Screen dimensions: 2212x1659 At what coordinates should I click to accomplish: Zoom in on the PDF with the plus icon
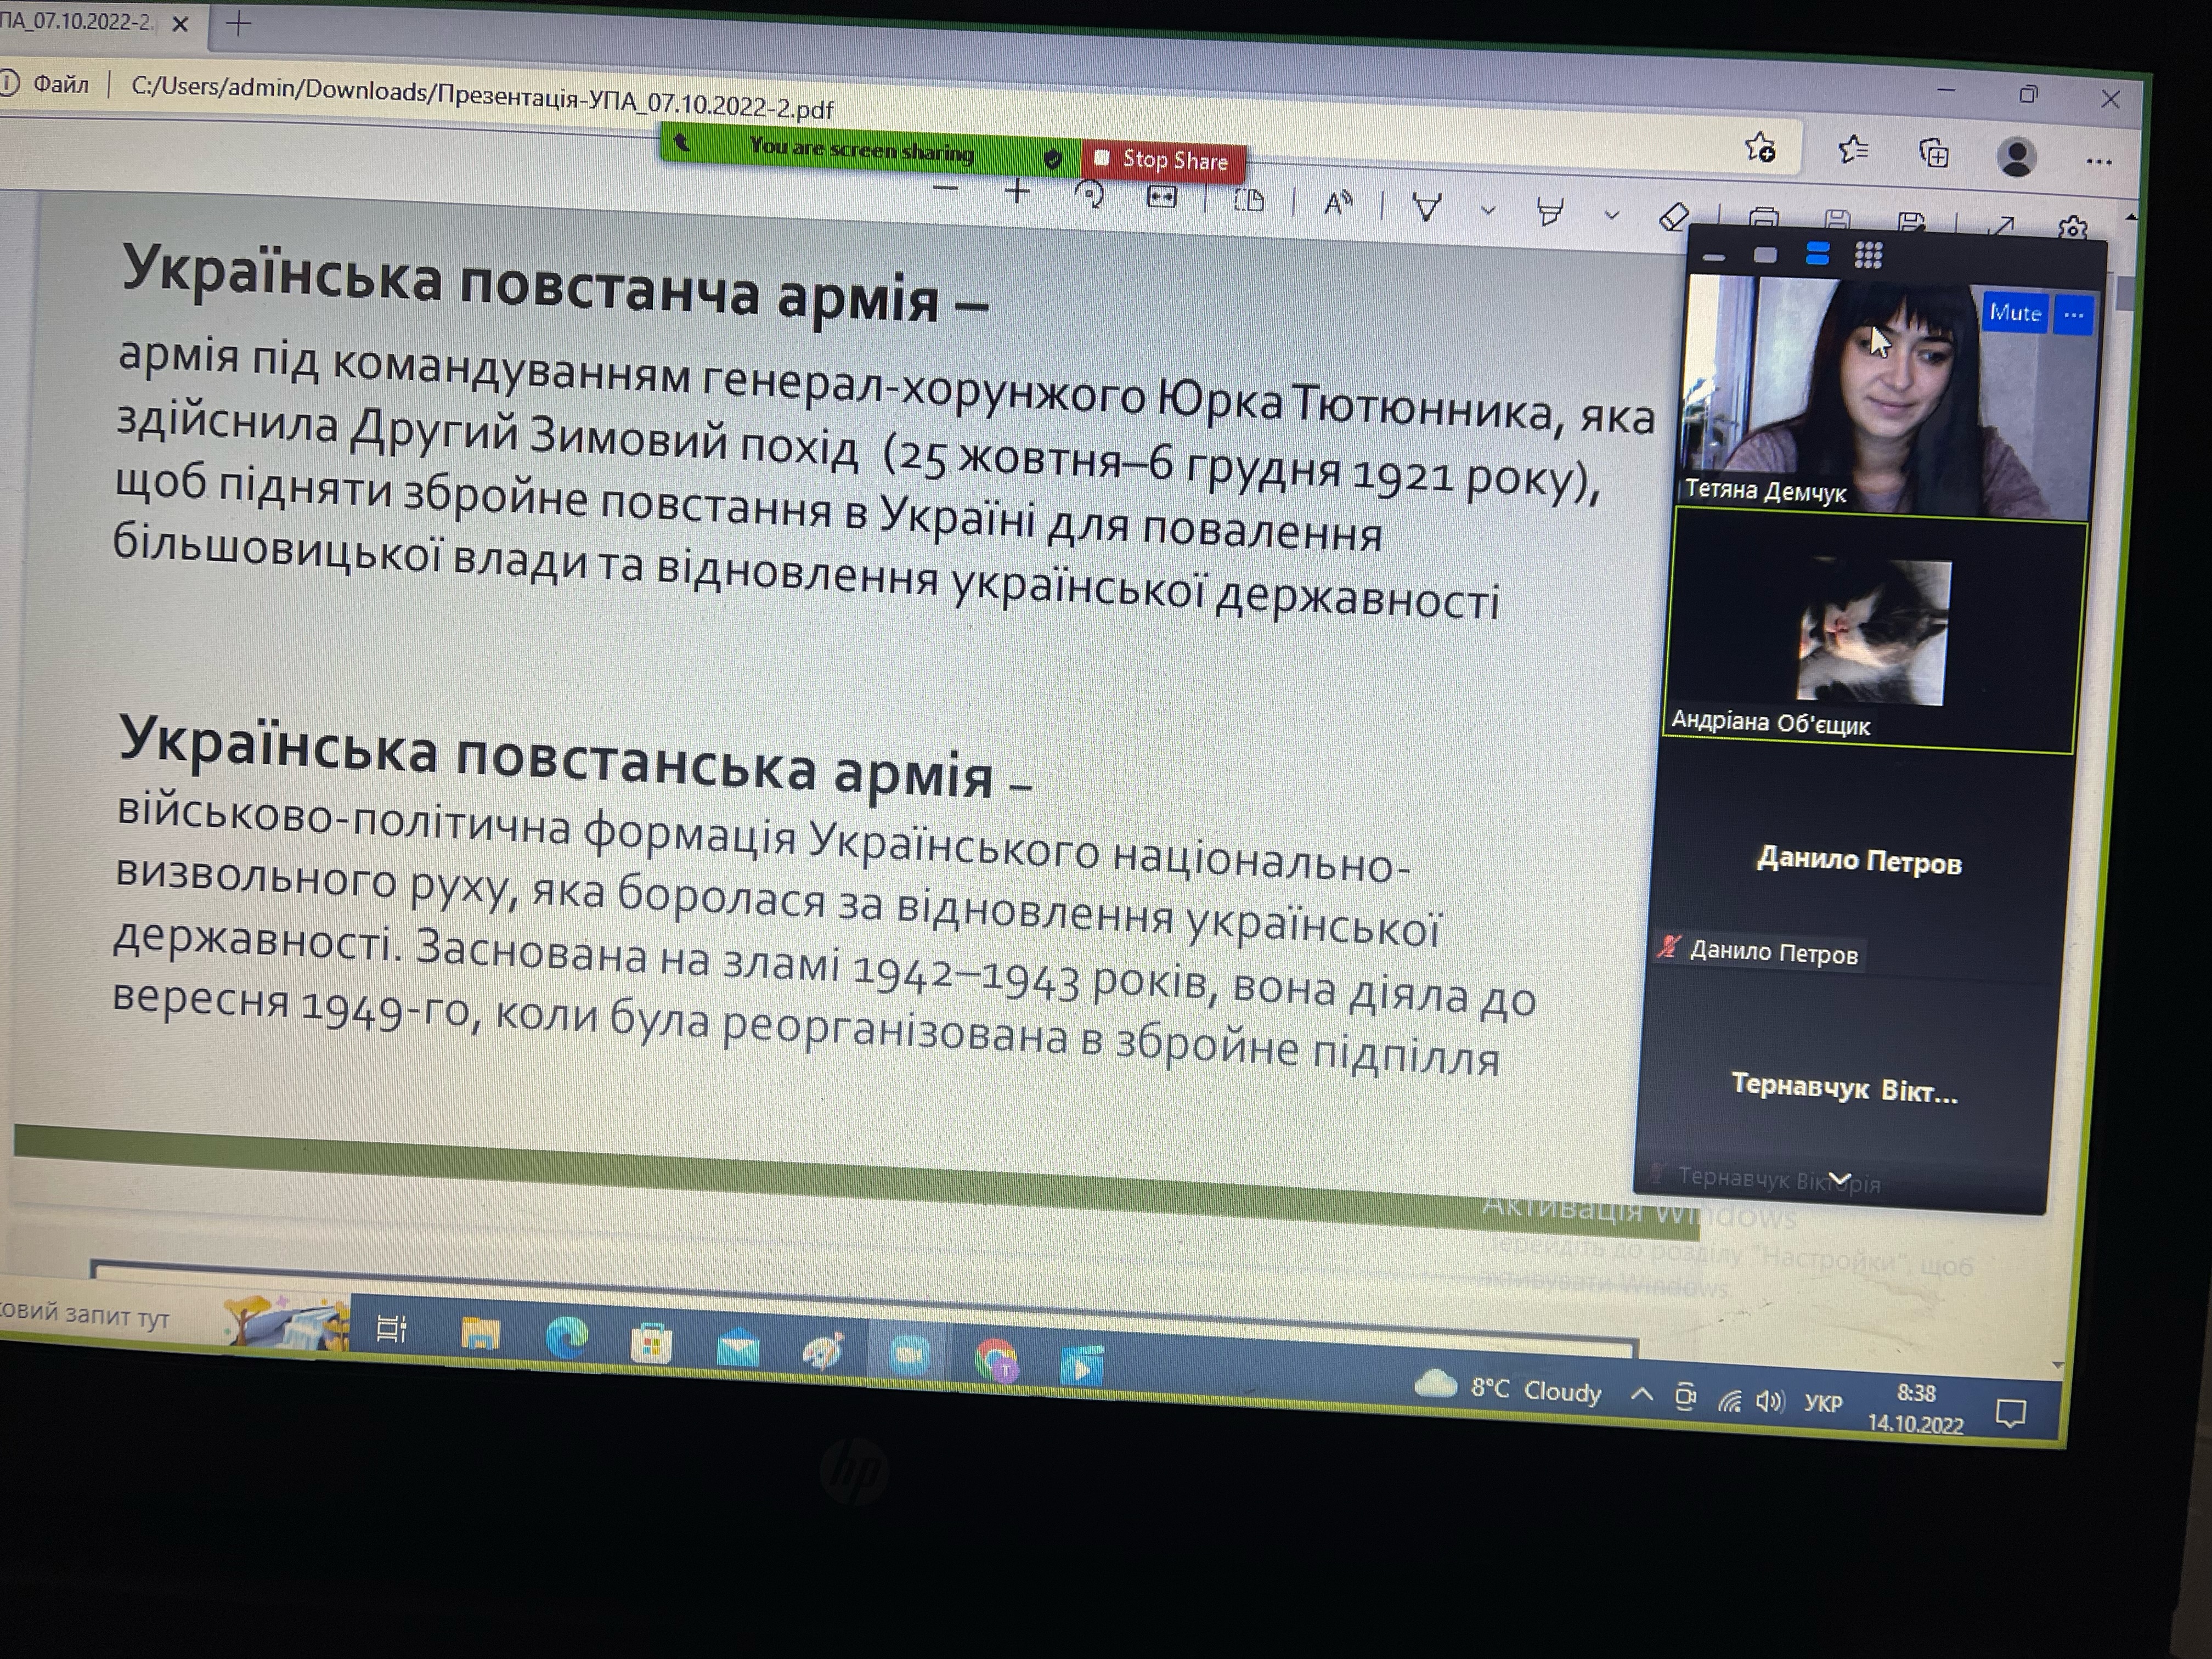coord(1017,191)
